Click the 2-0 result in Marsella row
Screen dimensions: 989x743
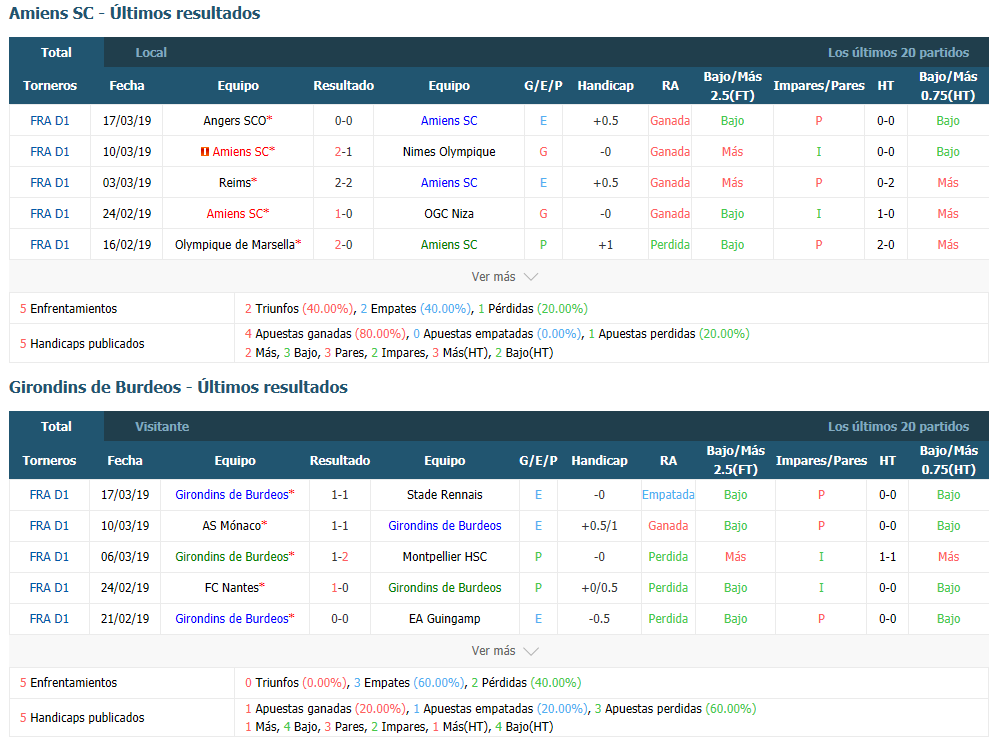point(344,244)
